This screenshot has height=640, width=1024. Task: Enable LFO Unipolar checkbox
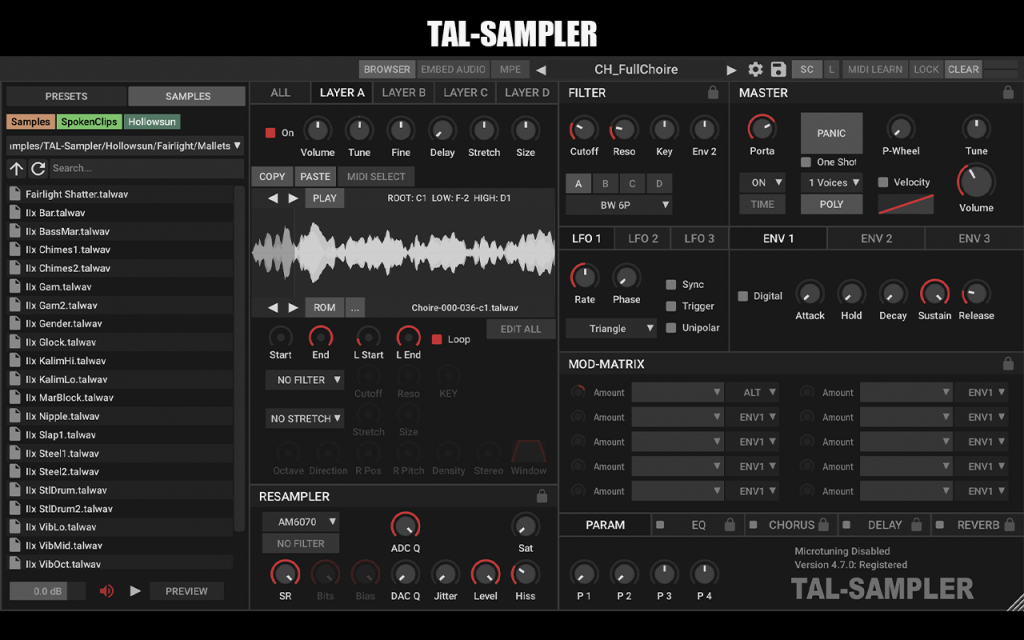click(x=671, y=328)
